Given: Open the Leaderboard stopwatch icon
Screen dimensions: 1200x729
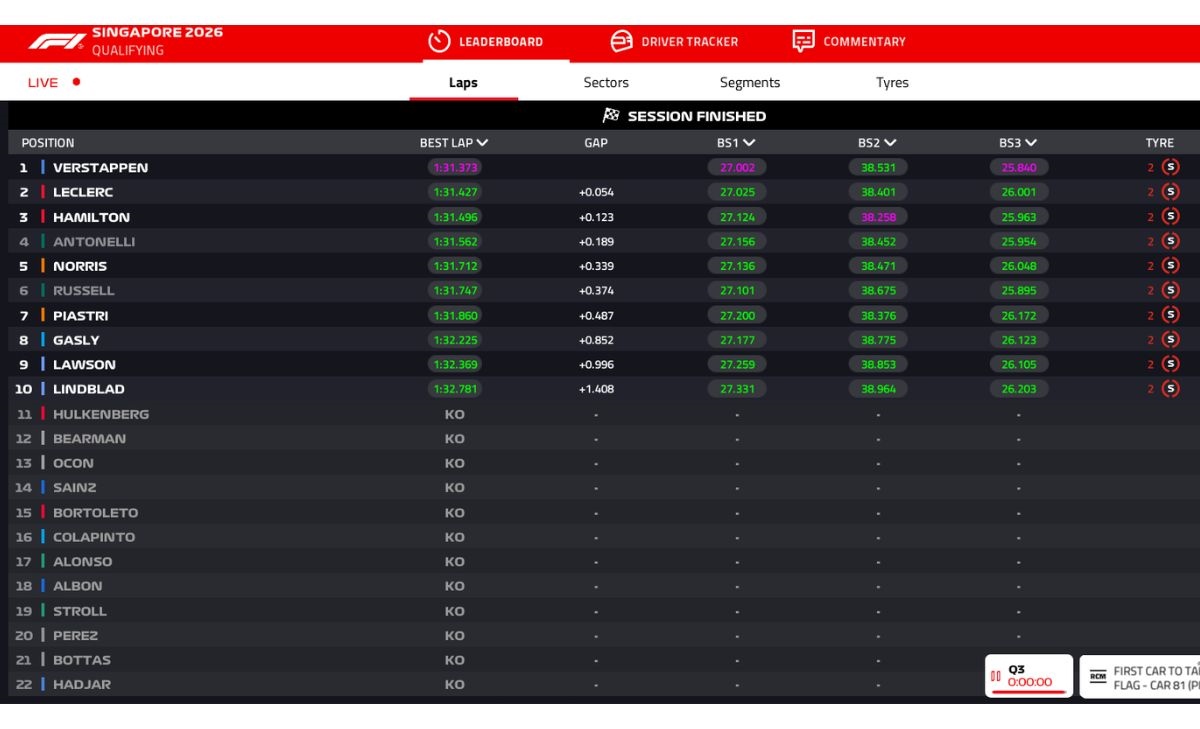Looking at the screenshot, I should (439, 41).
